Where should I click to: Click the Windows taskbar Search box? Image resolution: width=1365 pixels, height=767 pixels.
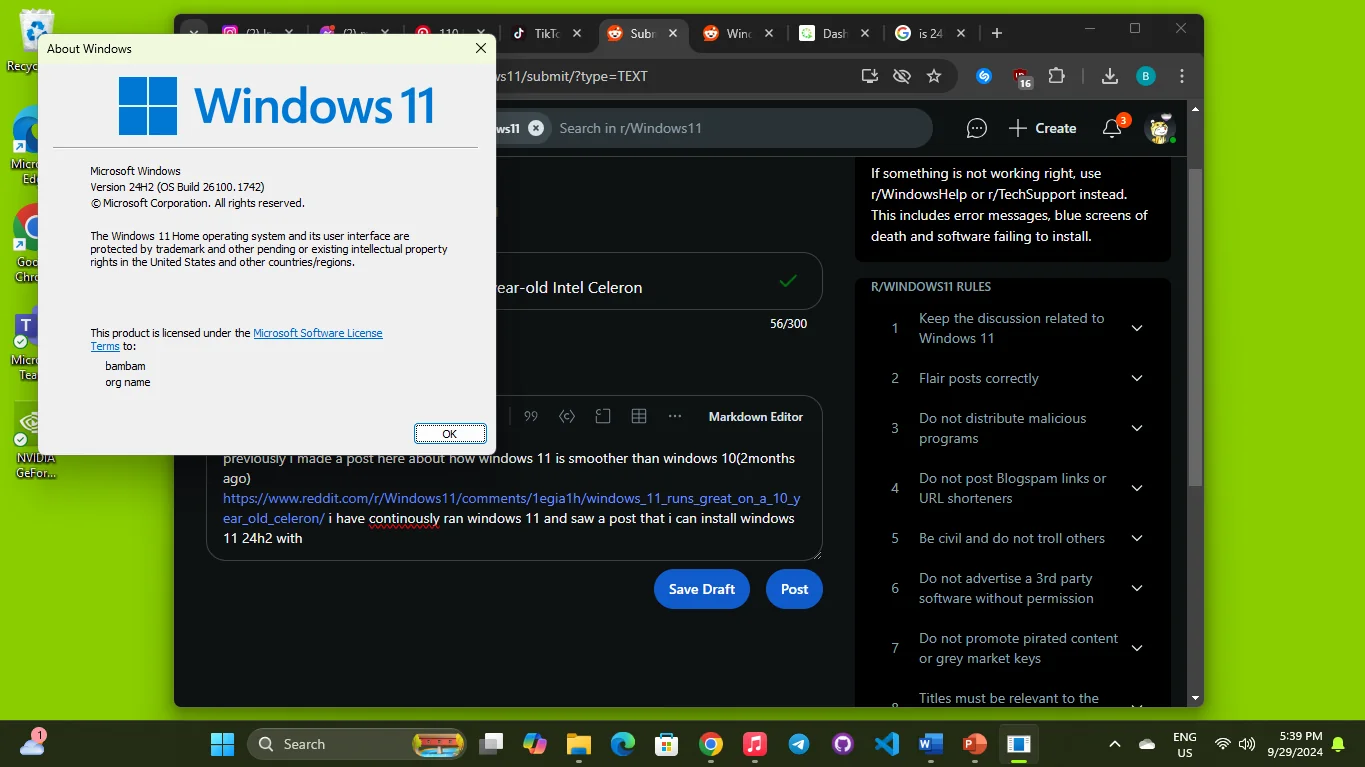356,744
